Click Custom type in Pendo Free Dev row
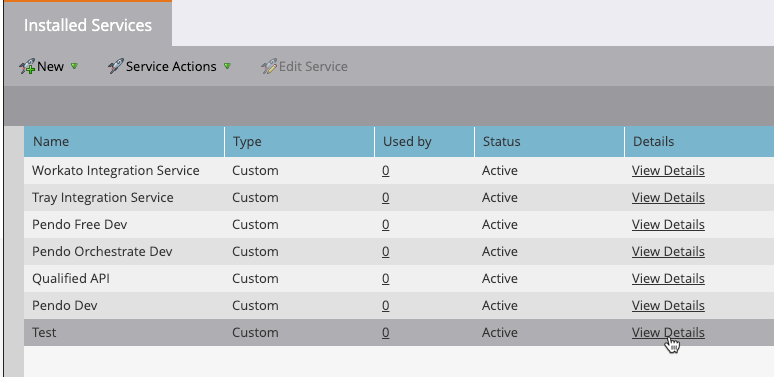The height and width of the screenshot is (377, 774). point(255,225)
